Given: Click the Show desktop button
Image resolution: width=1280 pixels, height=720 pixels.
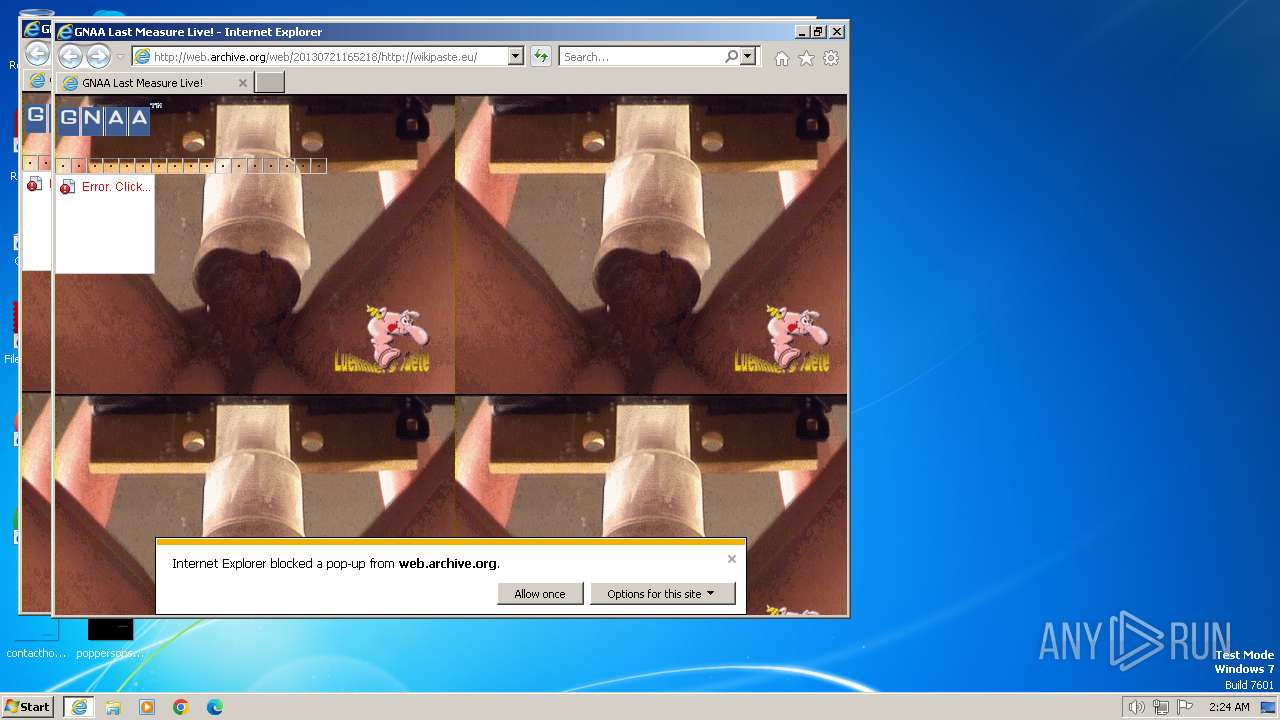Looking at the screenshot, I should (1268, 707).
